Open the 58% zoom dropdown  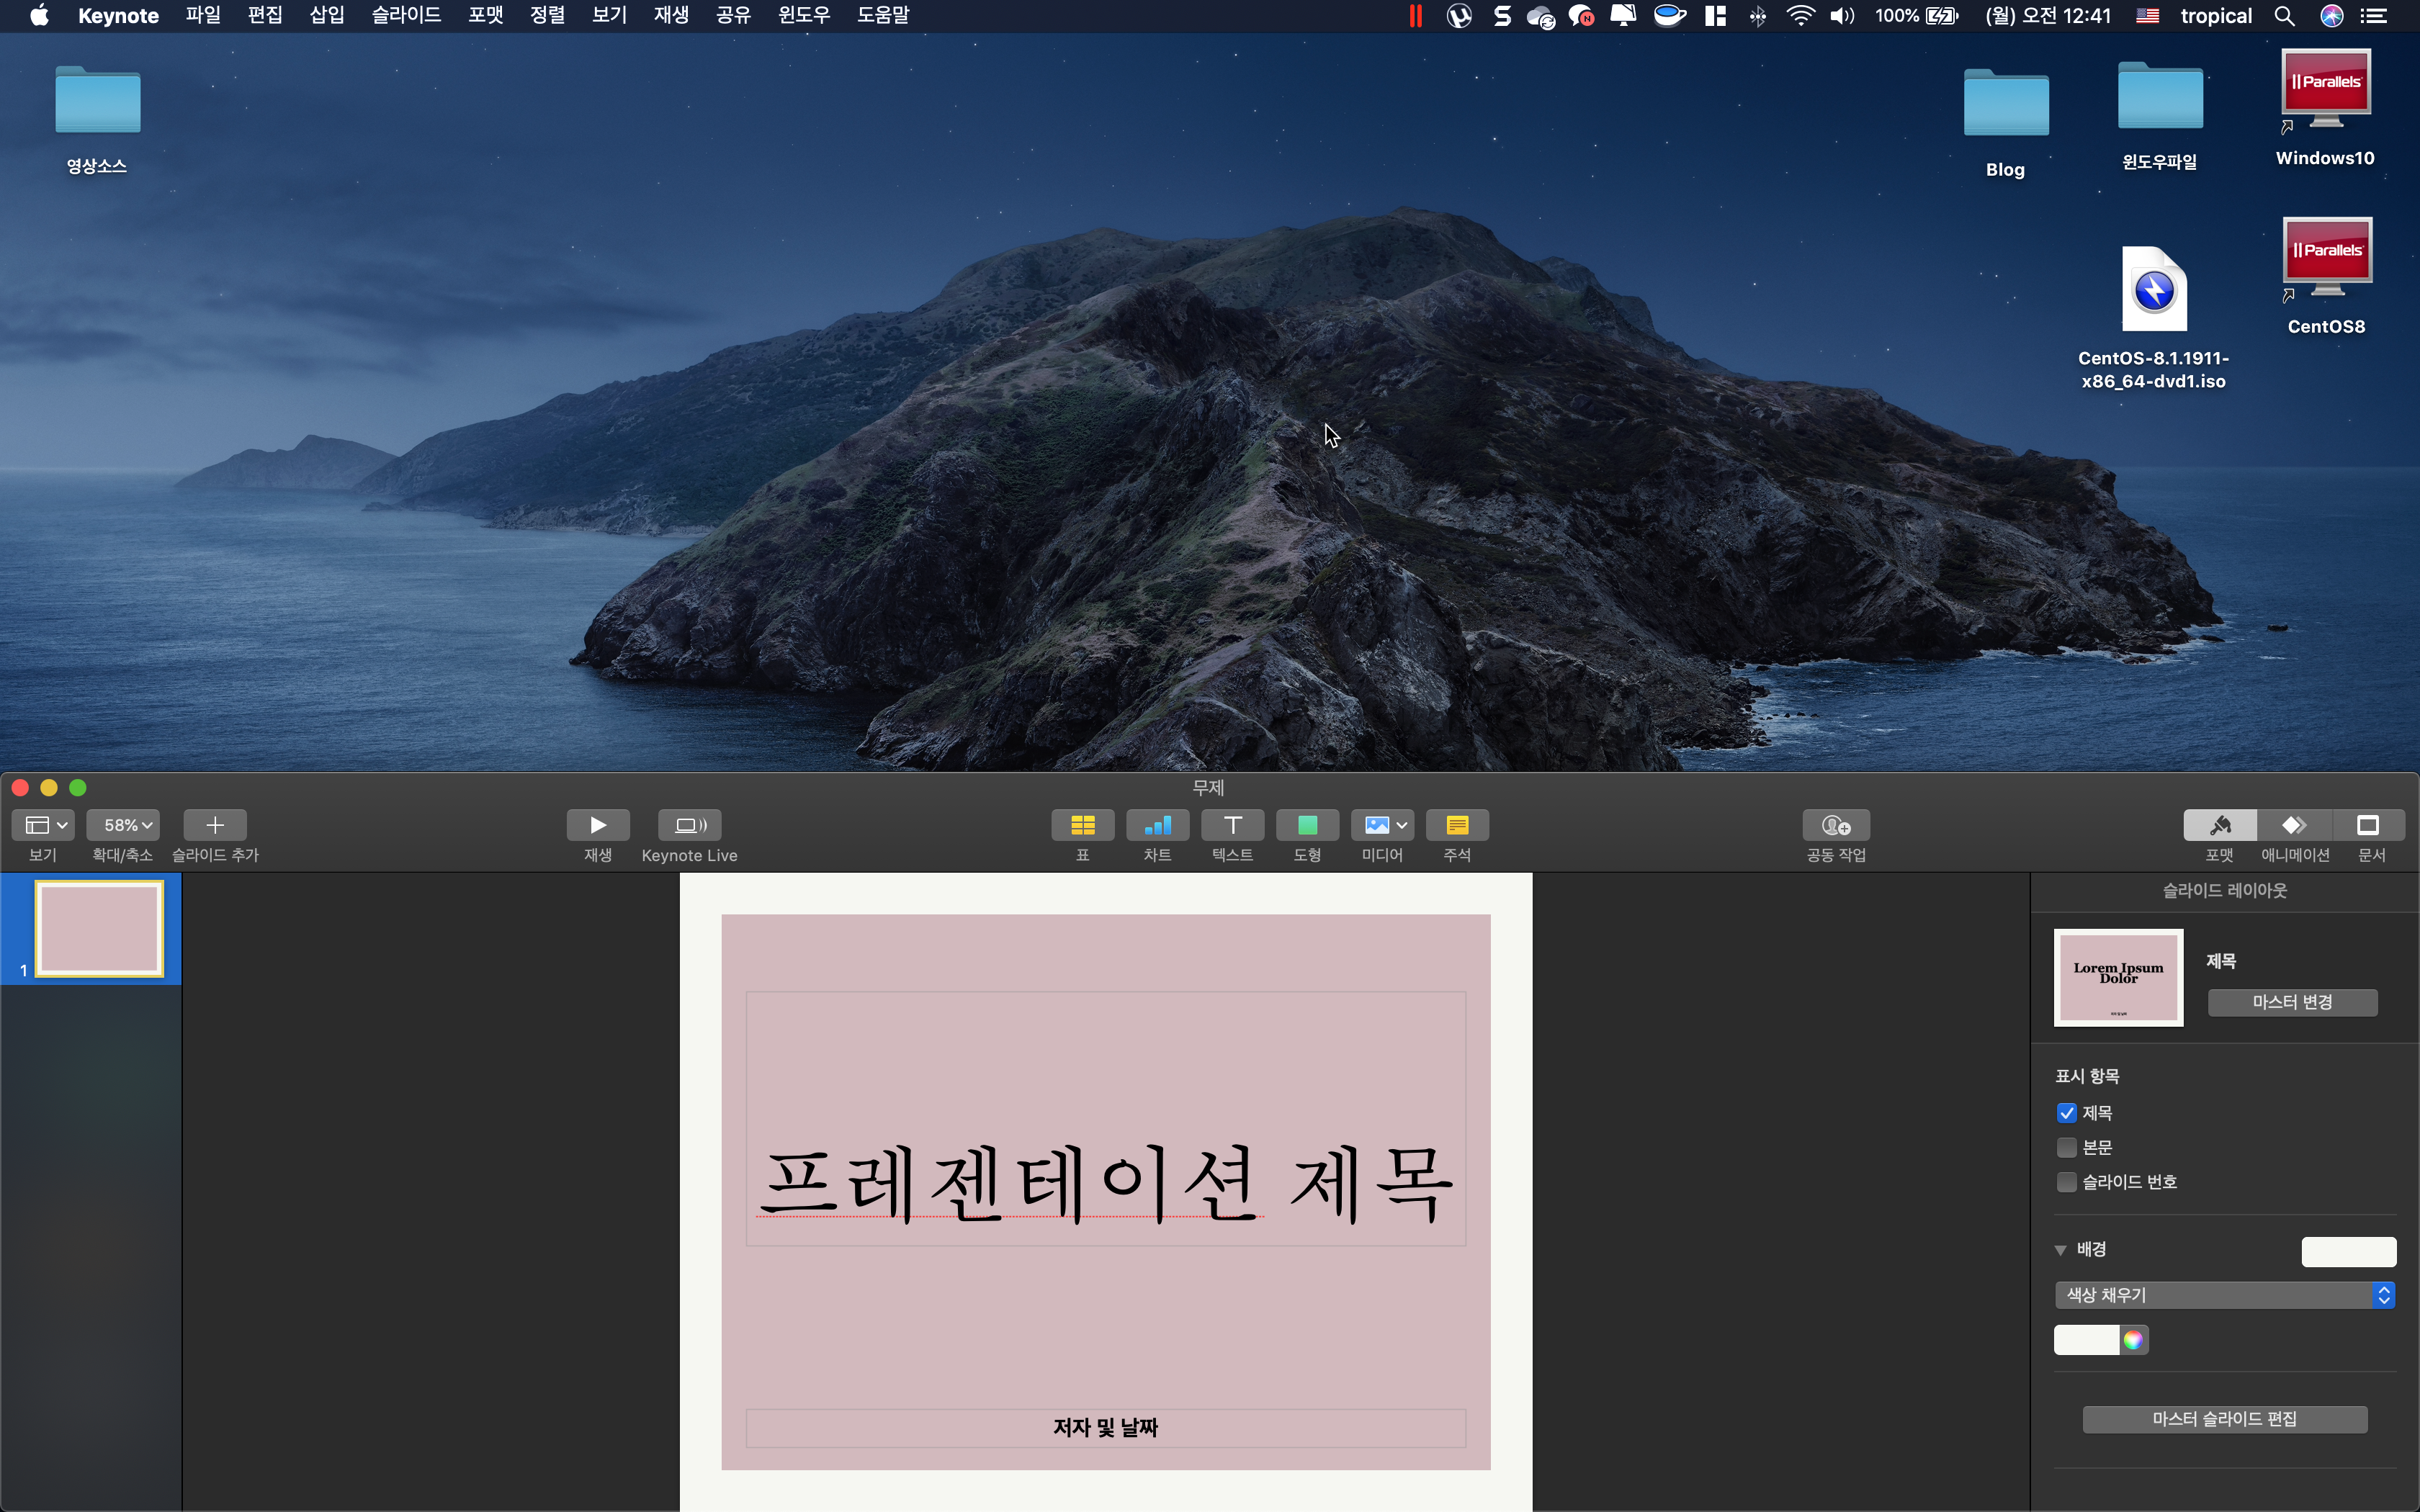(124, 825)
